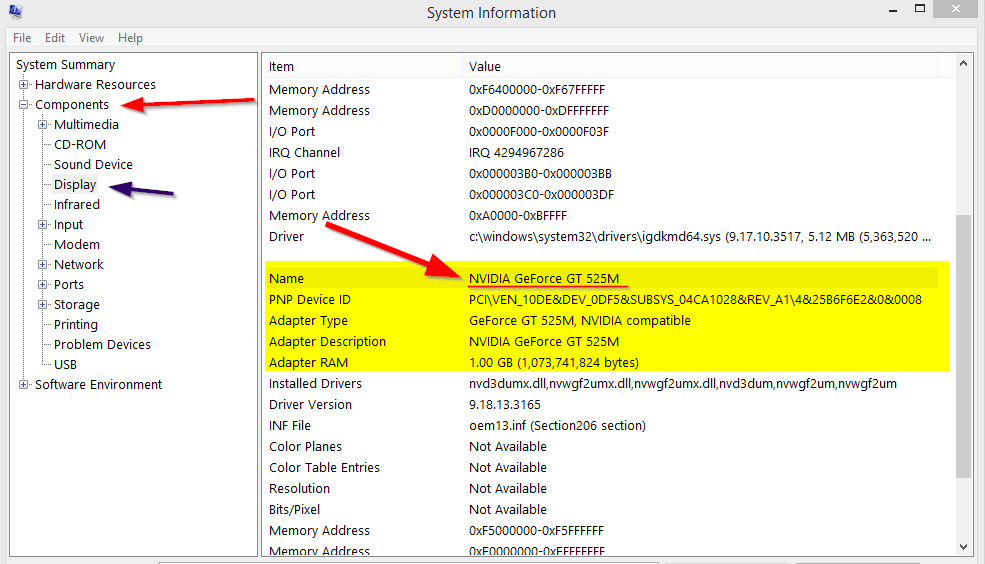Select the Color Table Entries row
This screenshot has width=985, height=564.
[602, 467]
